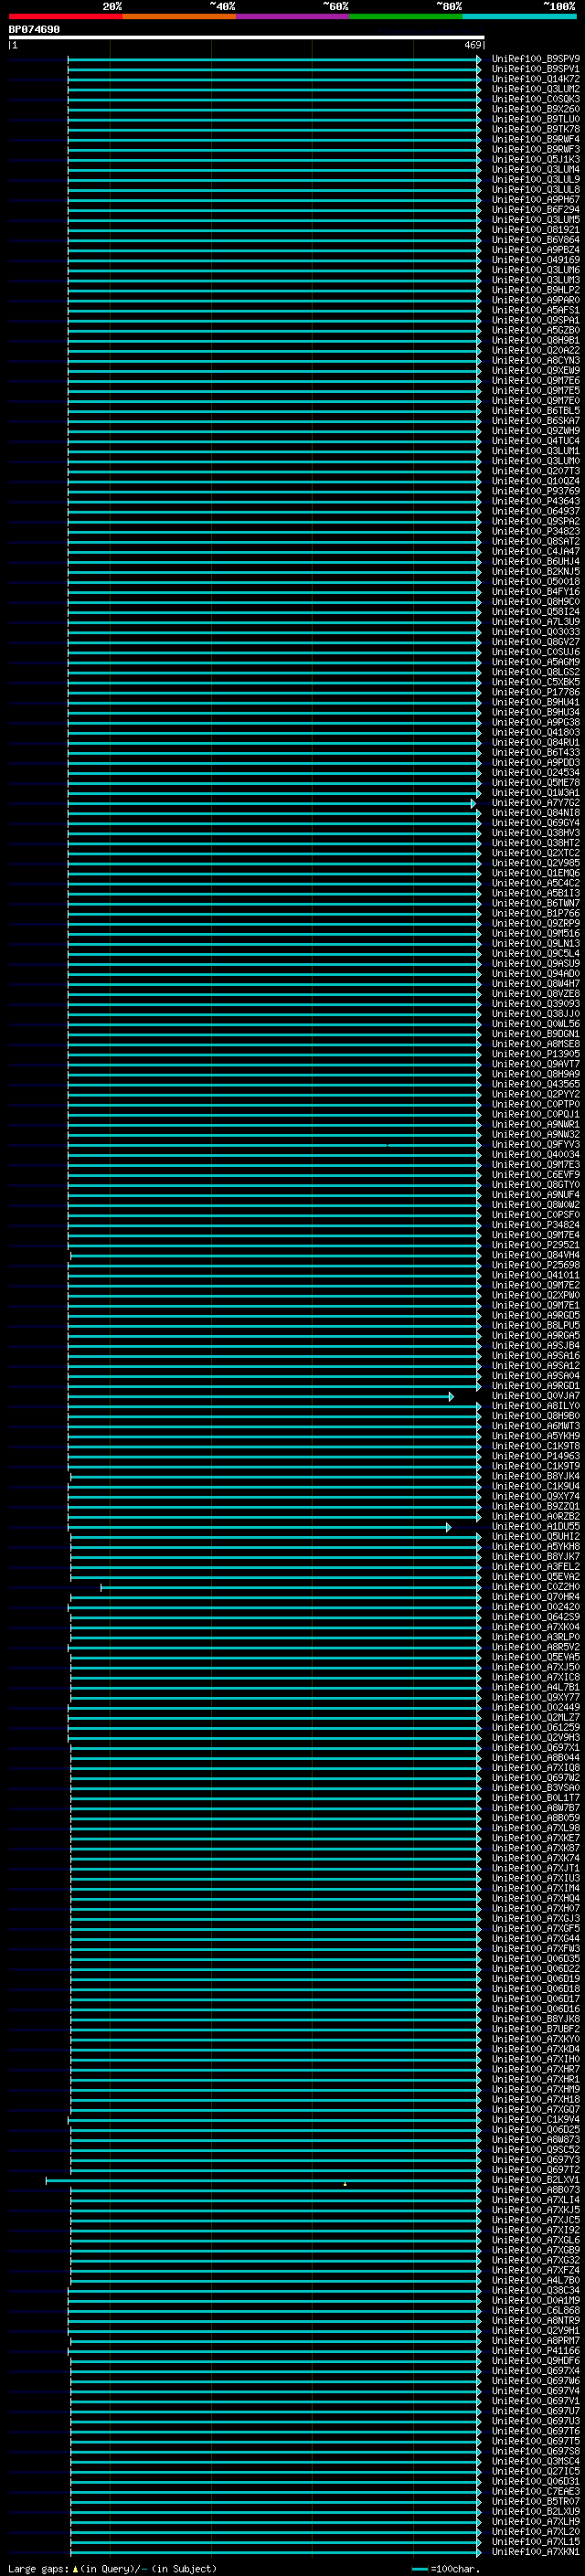Select hit label UniRef100_B7UBF2
Image resolution: width=585 pixels, height=2576 pixels.
pyautogui.click(x=536, y=2029)
